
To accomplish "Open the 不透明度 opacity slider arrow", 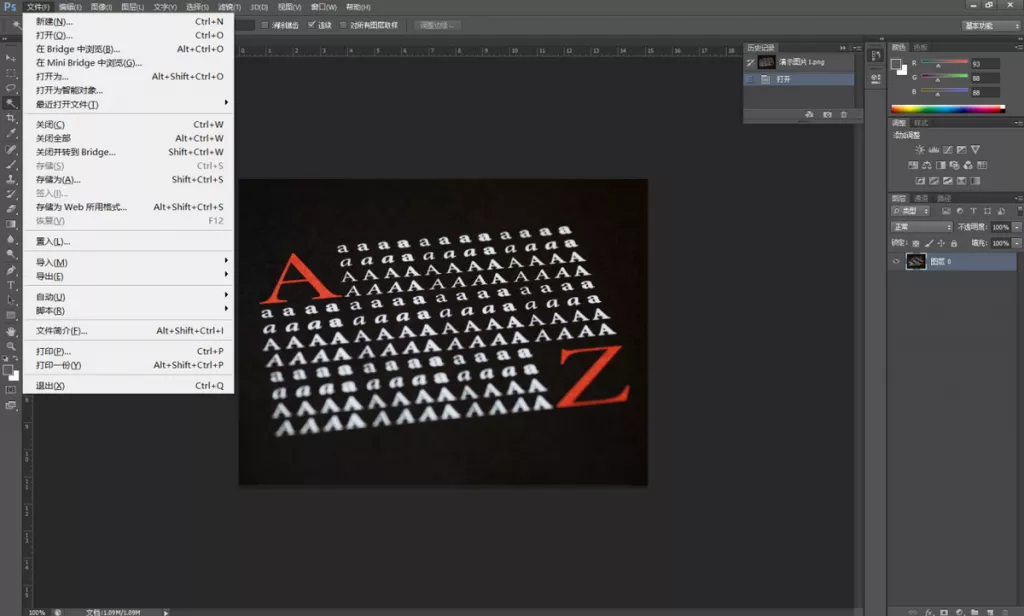I will (x=1017, y=227).
